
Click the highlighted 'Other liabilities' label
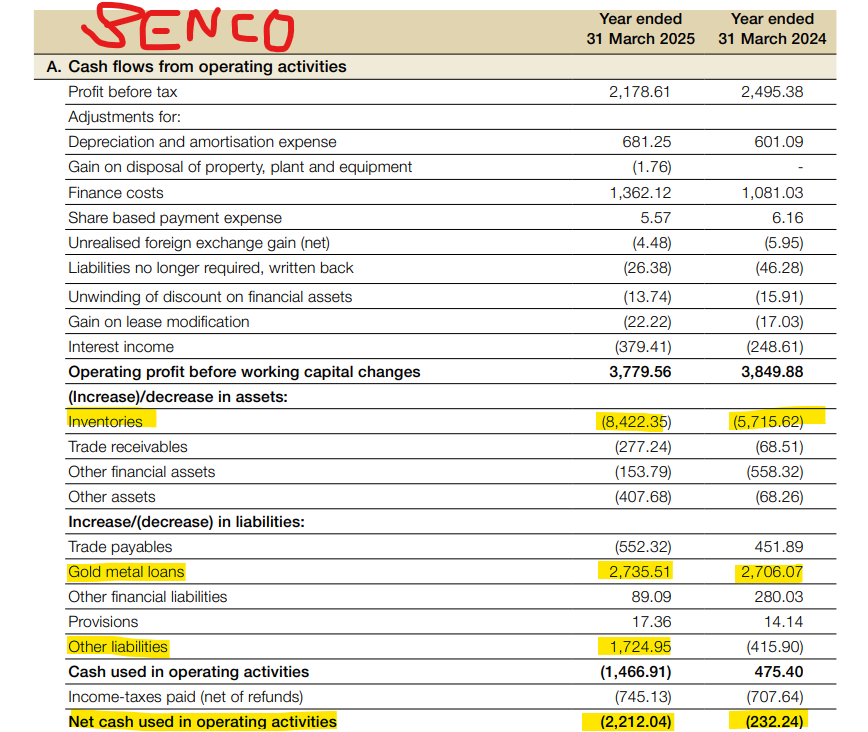click(118, 647)
